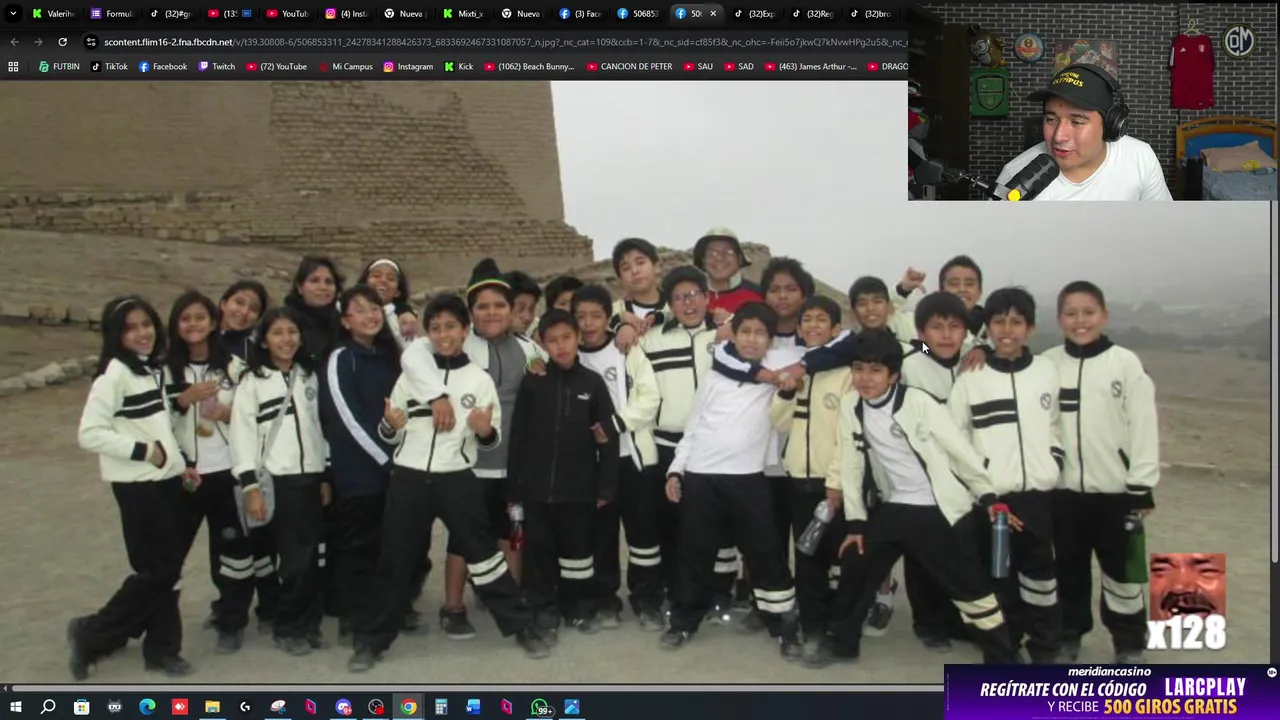Go forward to the next page

[38, 42]
